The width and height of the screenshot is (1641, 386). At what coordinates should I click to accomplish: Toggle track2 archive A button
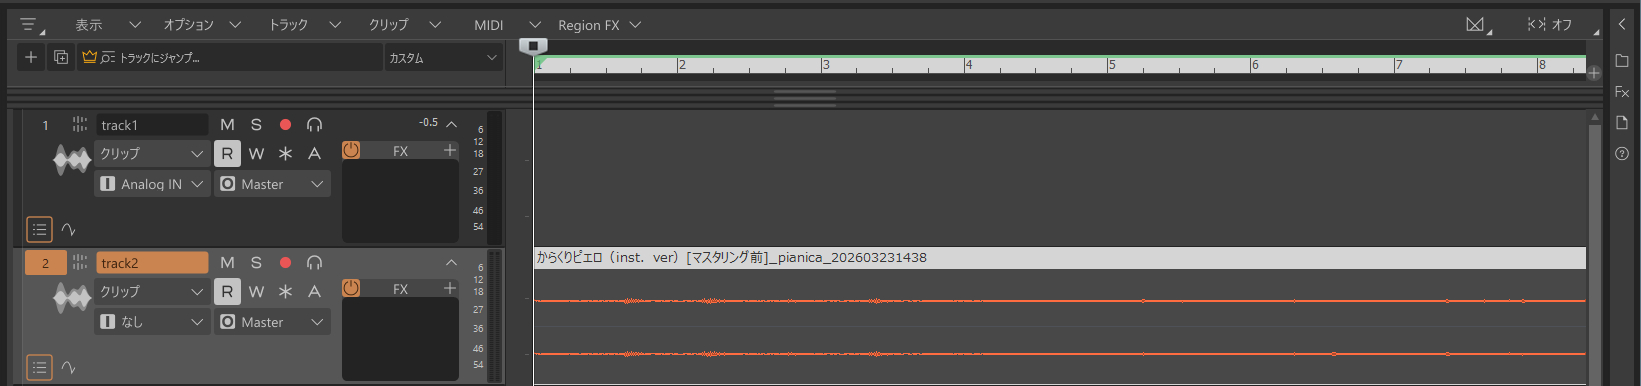click(314, 291)
